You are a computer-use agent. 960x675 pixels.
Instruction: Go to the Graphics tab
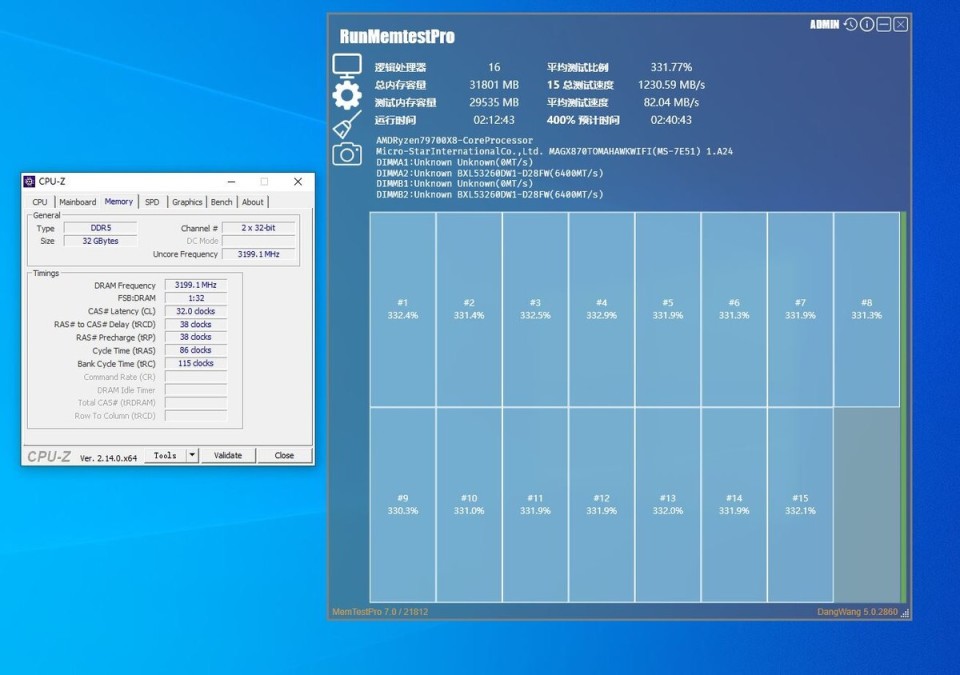click(x=187, y=202)
